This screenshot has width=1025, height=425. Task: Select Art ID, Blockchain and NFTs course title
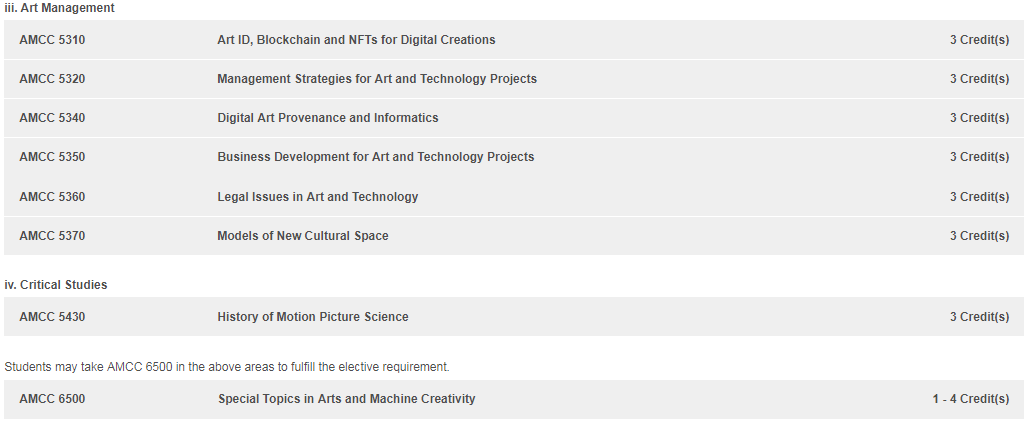coord(356,40)
